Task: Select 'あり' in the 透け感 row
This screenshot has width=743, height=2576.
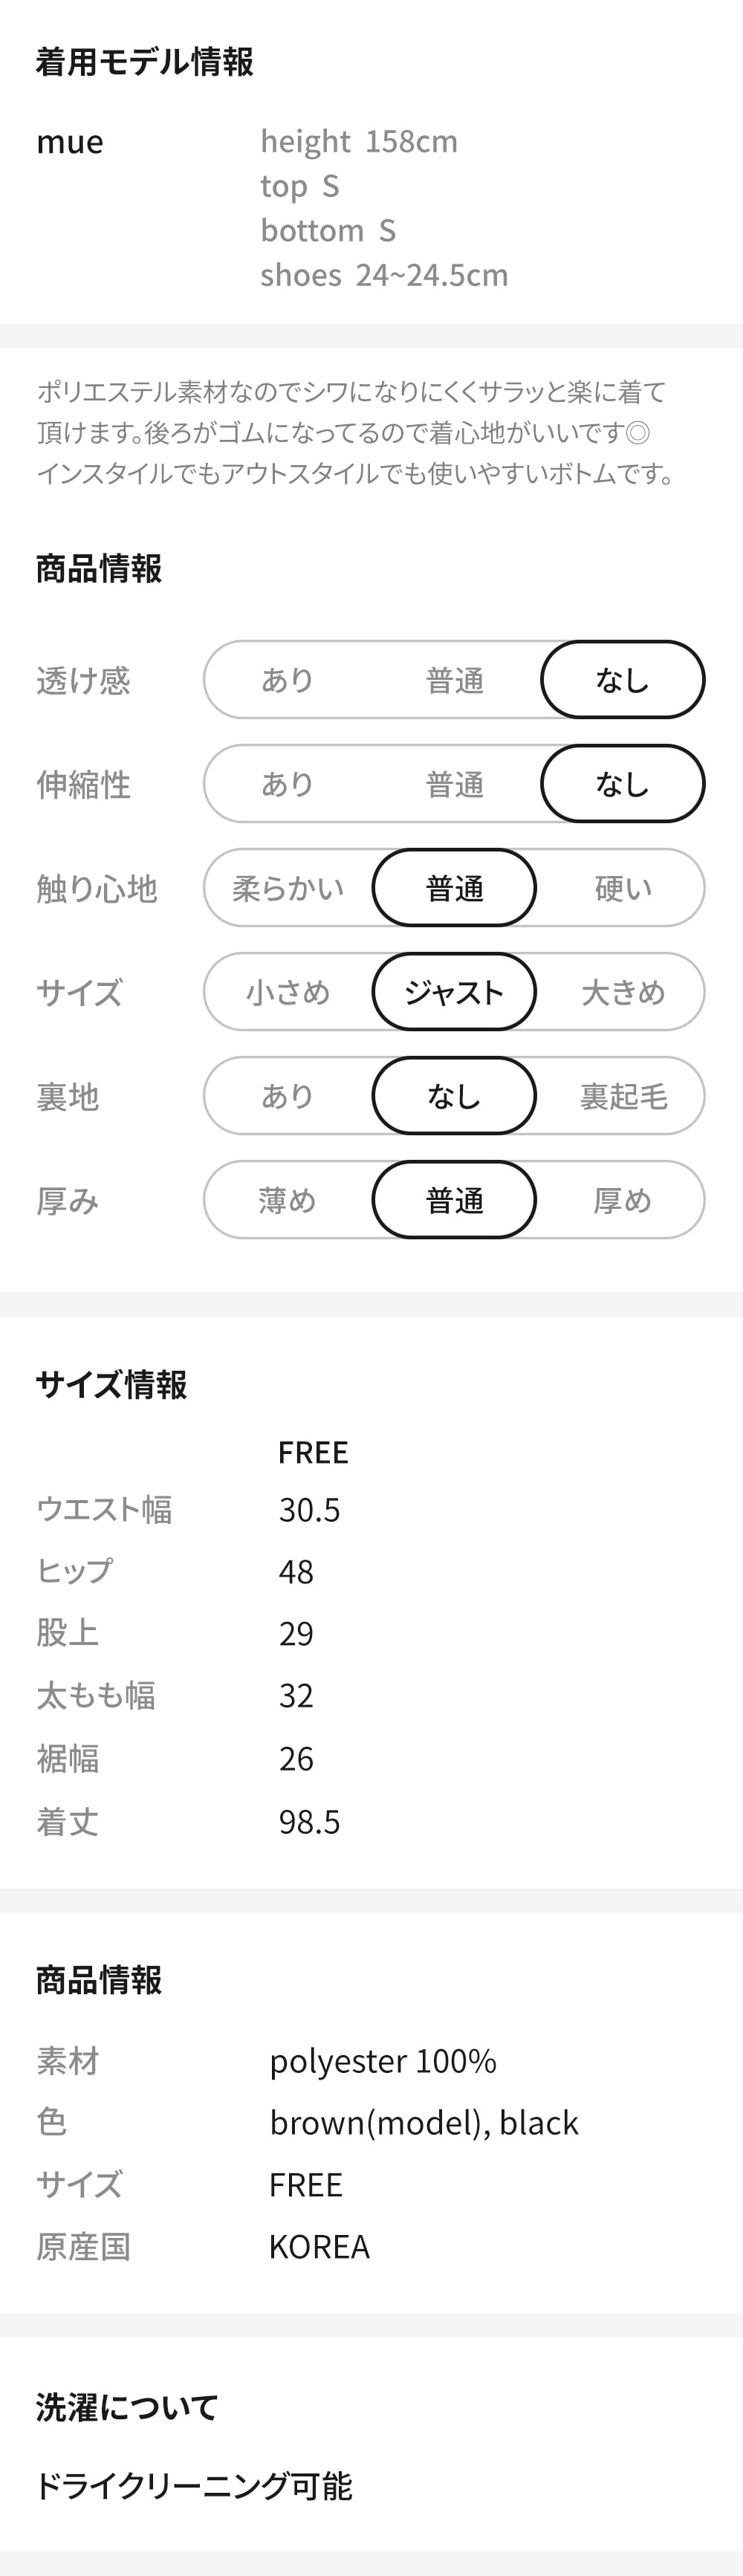Action: [288, 680]
